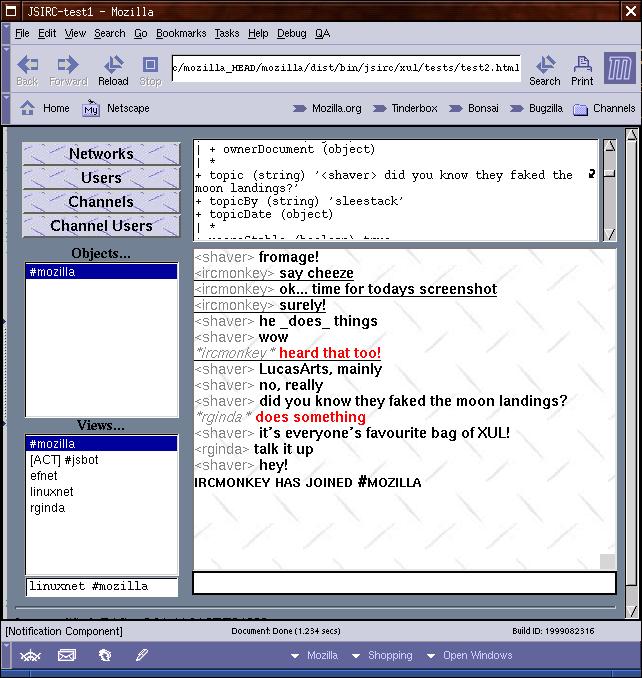Open the Bookmarks menu

click(x=180, y=33)
